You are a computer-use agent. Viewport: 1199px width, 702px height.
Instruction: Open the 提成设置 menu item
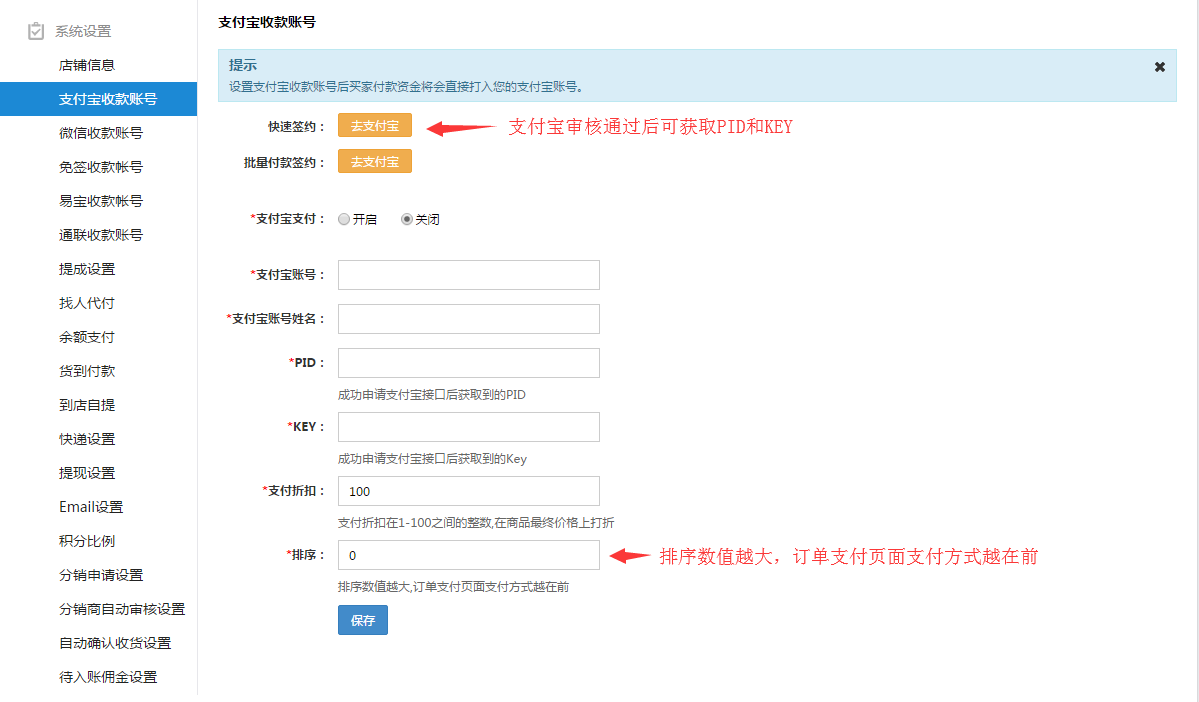pos(87,269)
